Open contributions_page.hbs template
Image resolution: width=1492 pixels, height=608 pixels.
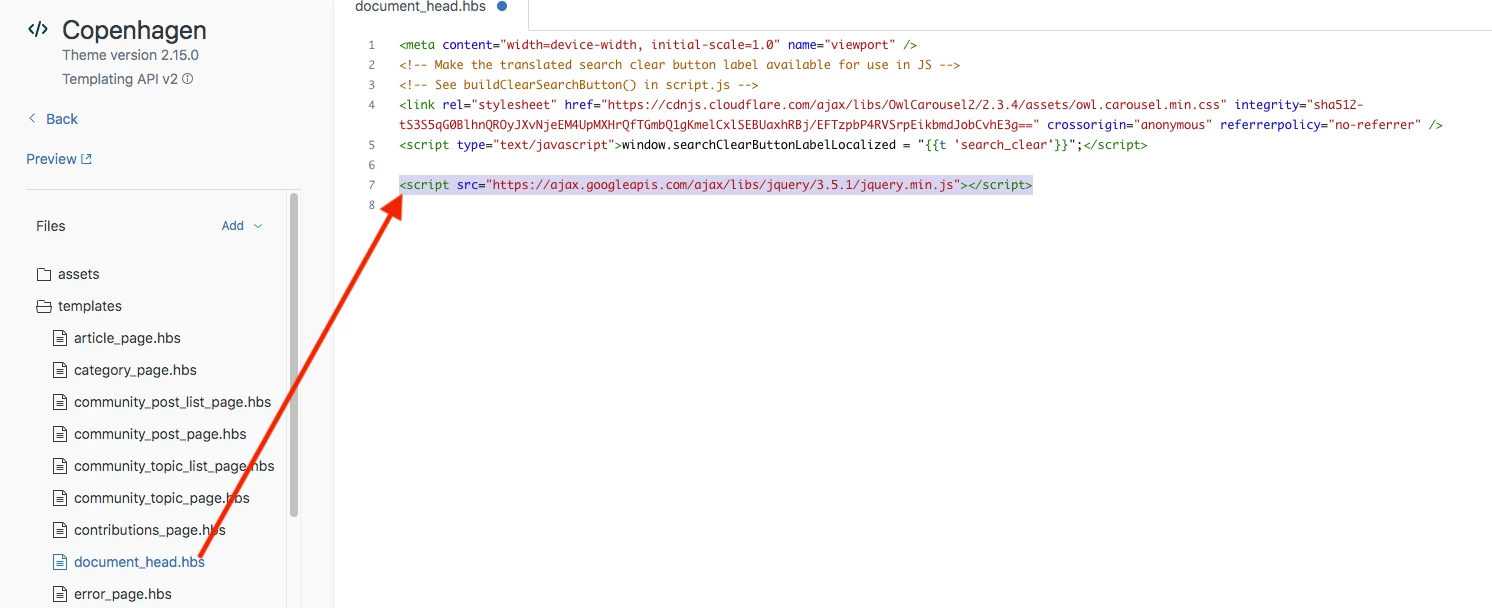(150, 530)
